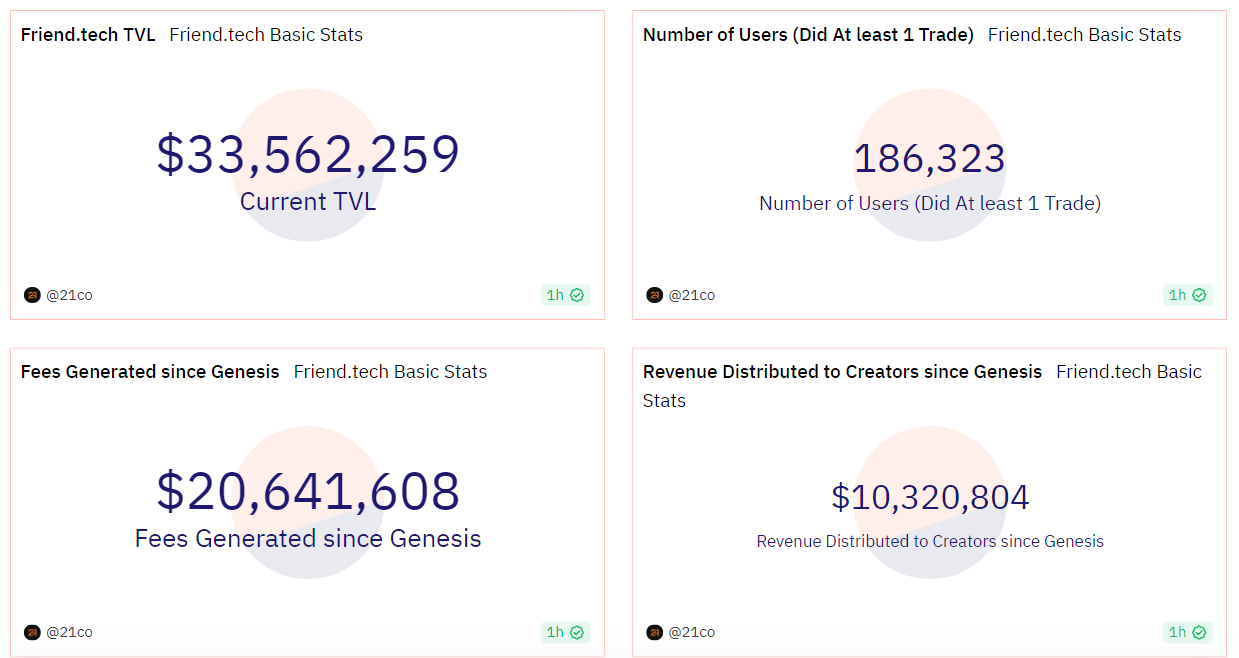
Task: Click 21co avatar icon in Fees Generated card
Action: click(32, 632)
